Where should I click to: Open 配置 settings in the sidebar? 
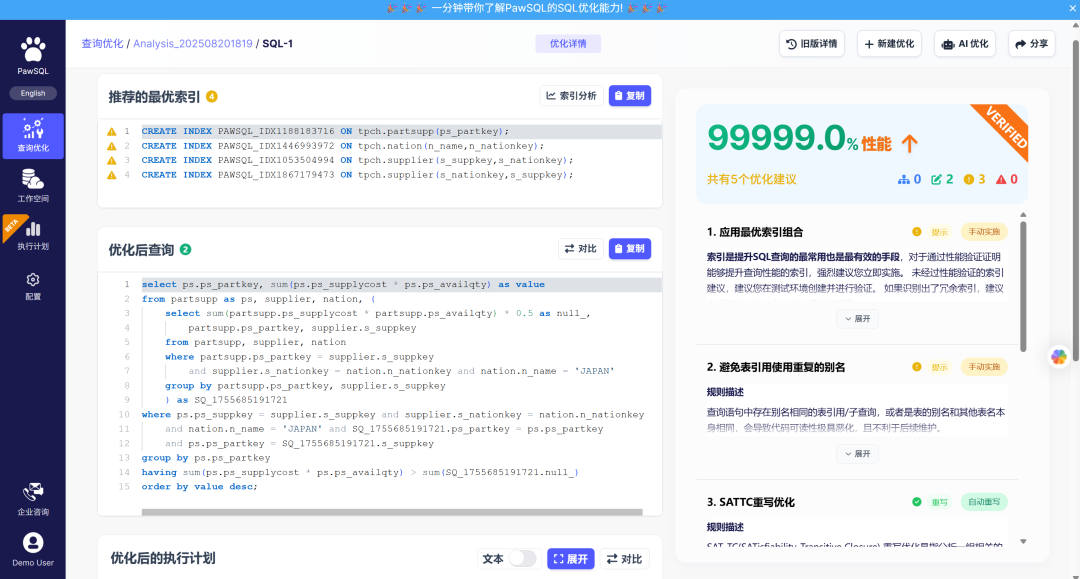tap(33, 286)
